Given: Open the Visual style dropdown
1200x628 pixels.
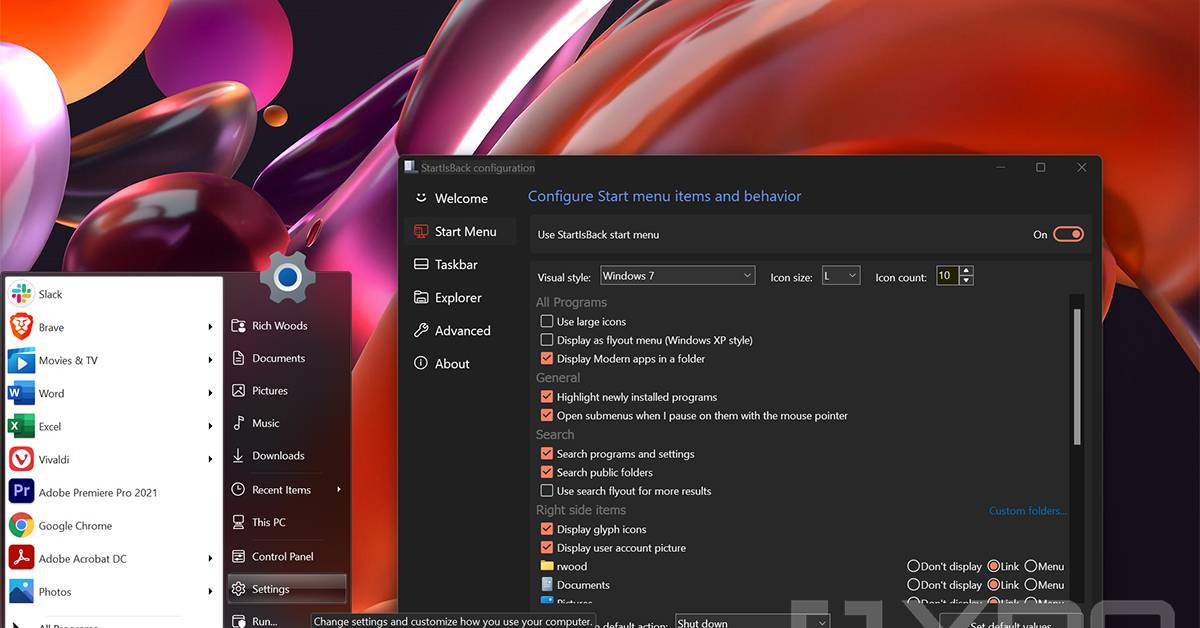Looking at the screenshot, I should (677, 276).
